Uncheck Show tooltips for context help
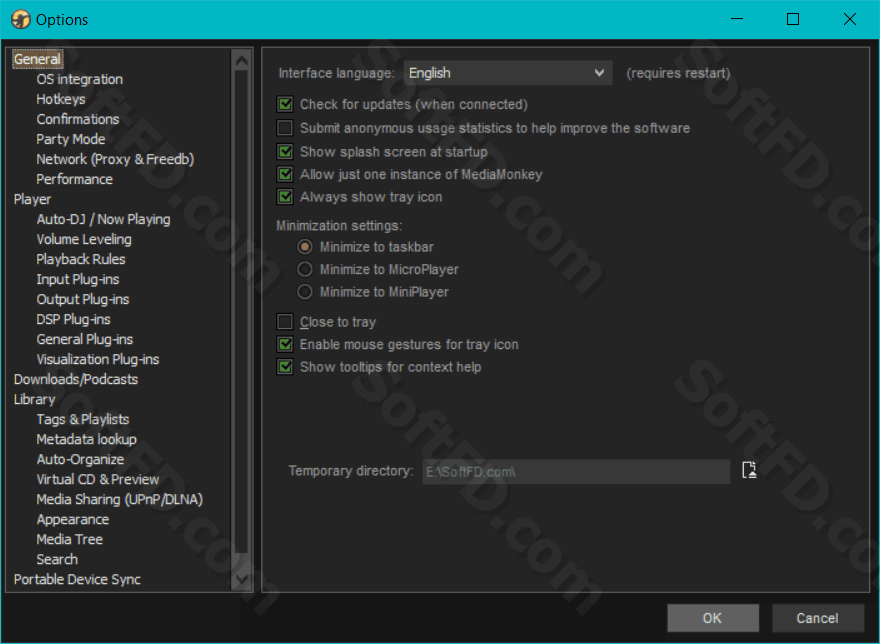The width and height of the screenshot is (880, 644). click(x=285, y=367)
